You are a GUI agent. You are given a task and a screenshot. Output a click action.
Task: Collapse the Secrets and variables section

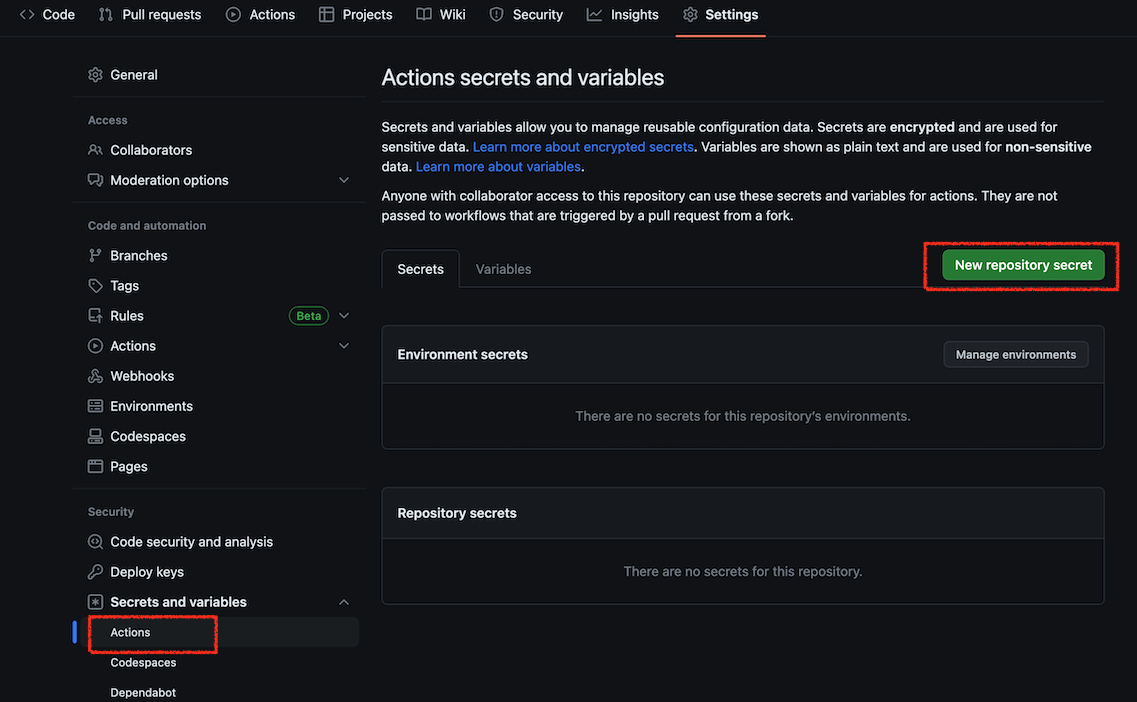pyautogui.click(x=344, y=601)
